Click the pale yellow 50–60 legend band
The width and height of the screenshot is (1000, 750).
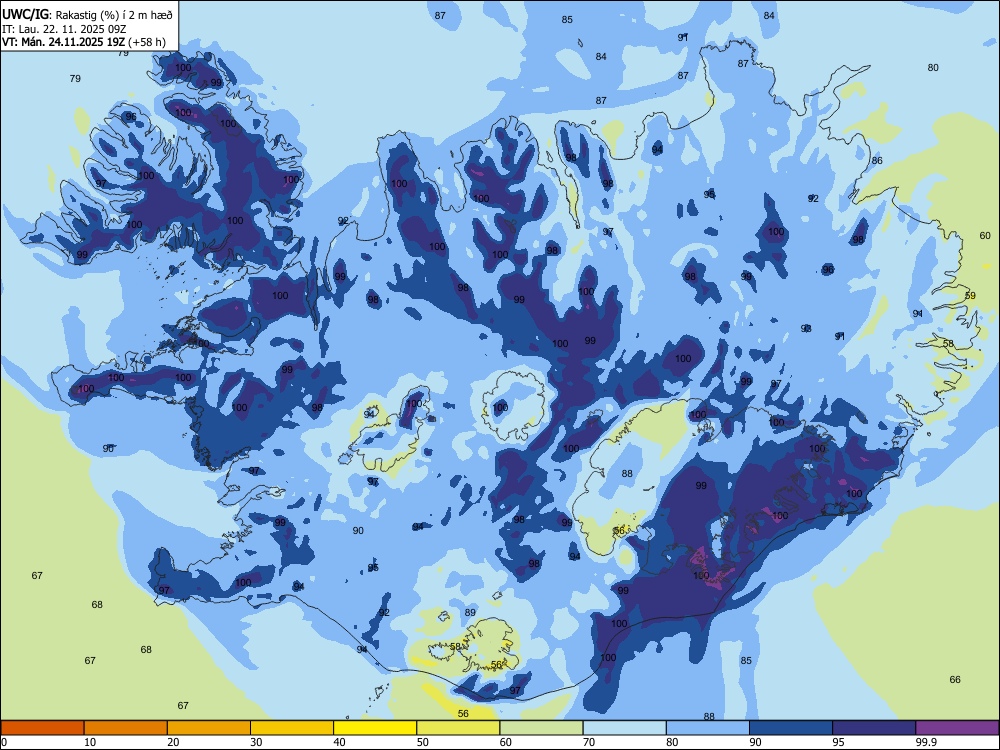(458, 728)
